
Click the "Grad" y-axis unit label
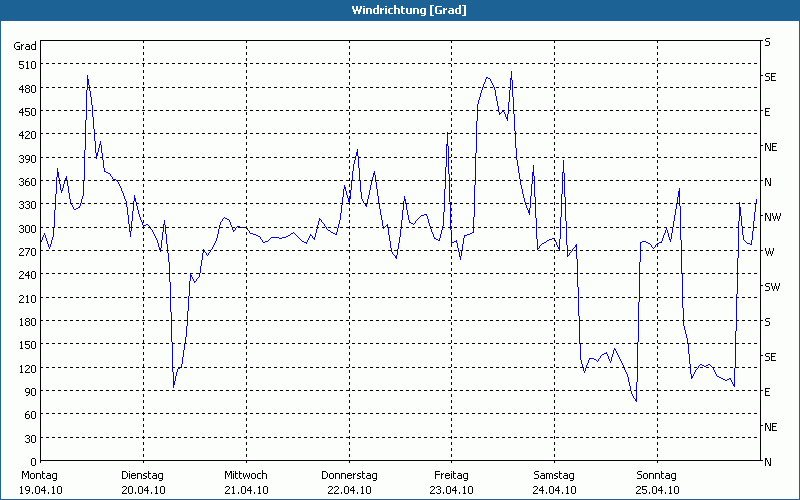tap(25, 46)
